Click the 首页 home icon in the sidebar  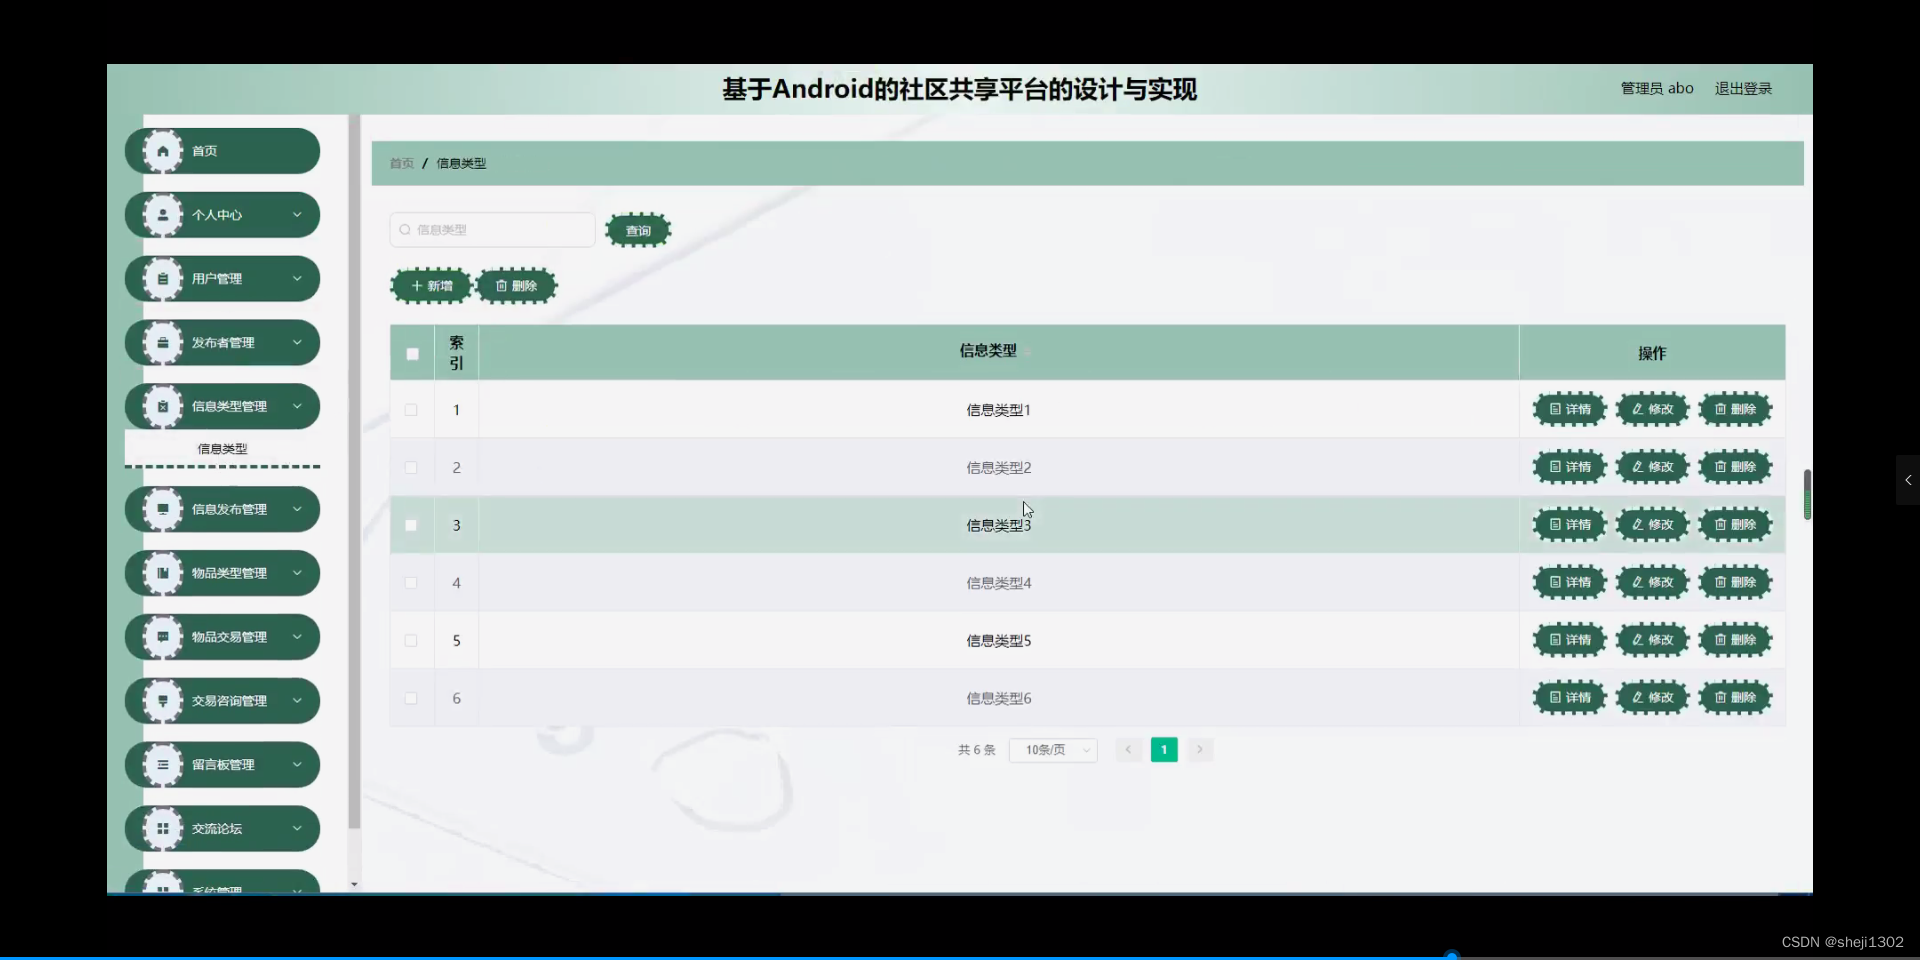point(163,150)
